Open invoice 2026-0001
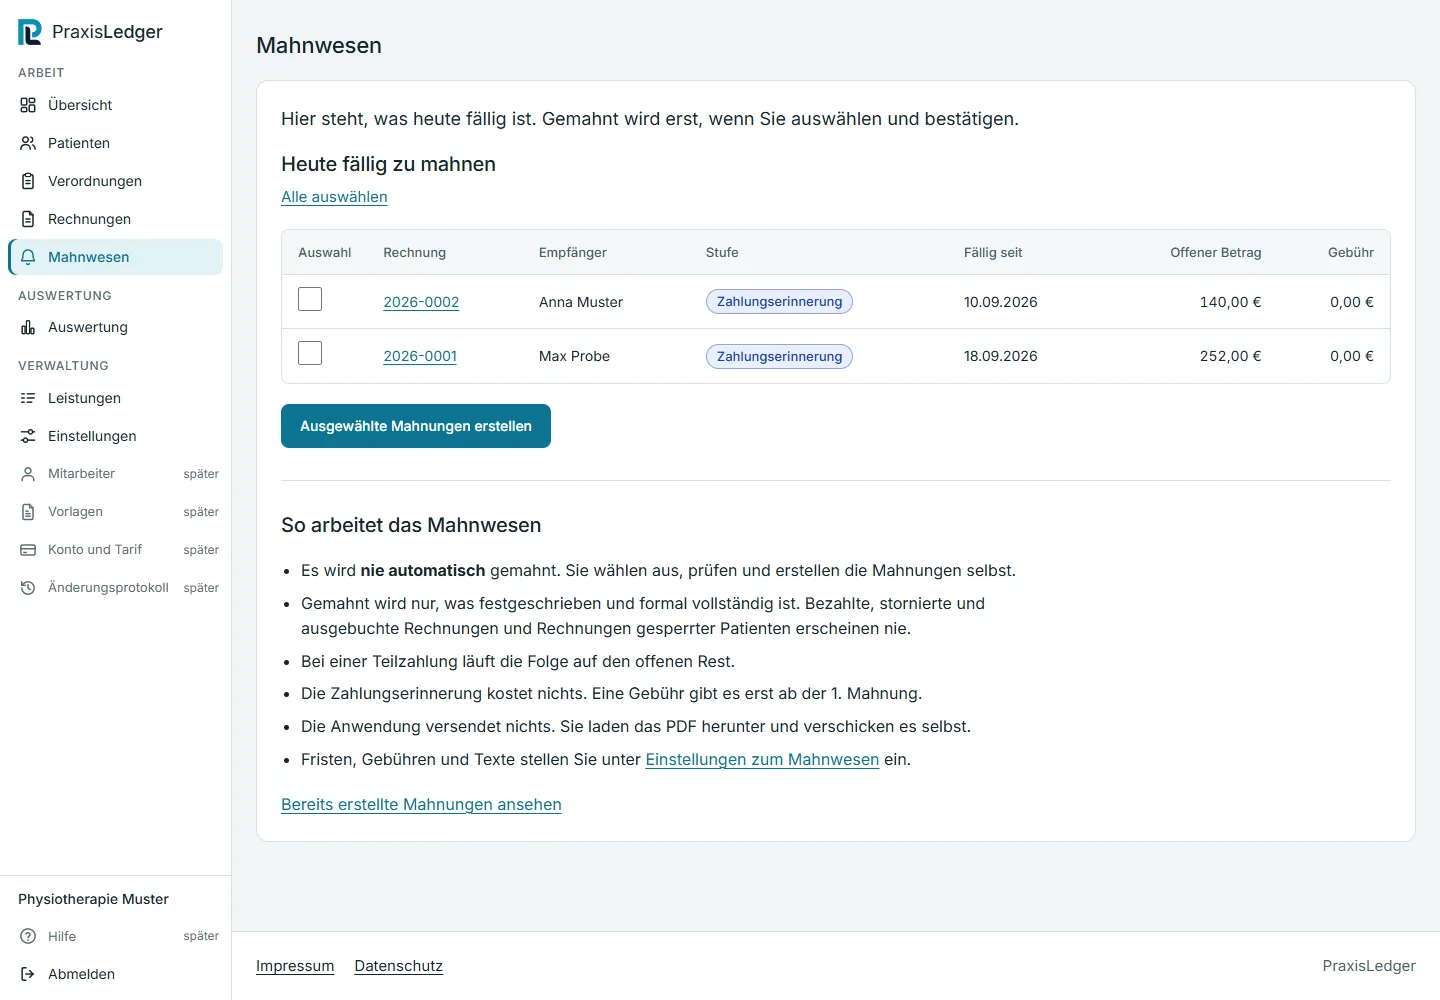Screen dimensions: 1440x1000 (x=420, y=356)
